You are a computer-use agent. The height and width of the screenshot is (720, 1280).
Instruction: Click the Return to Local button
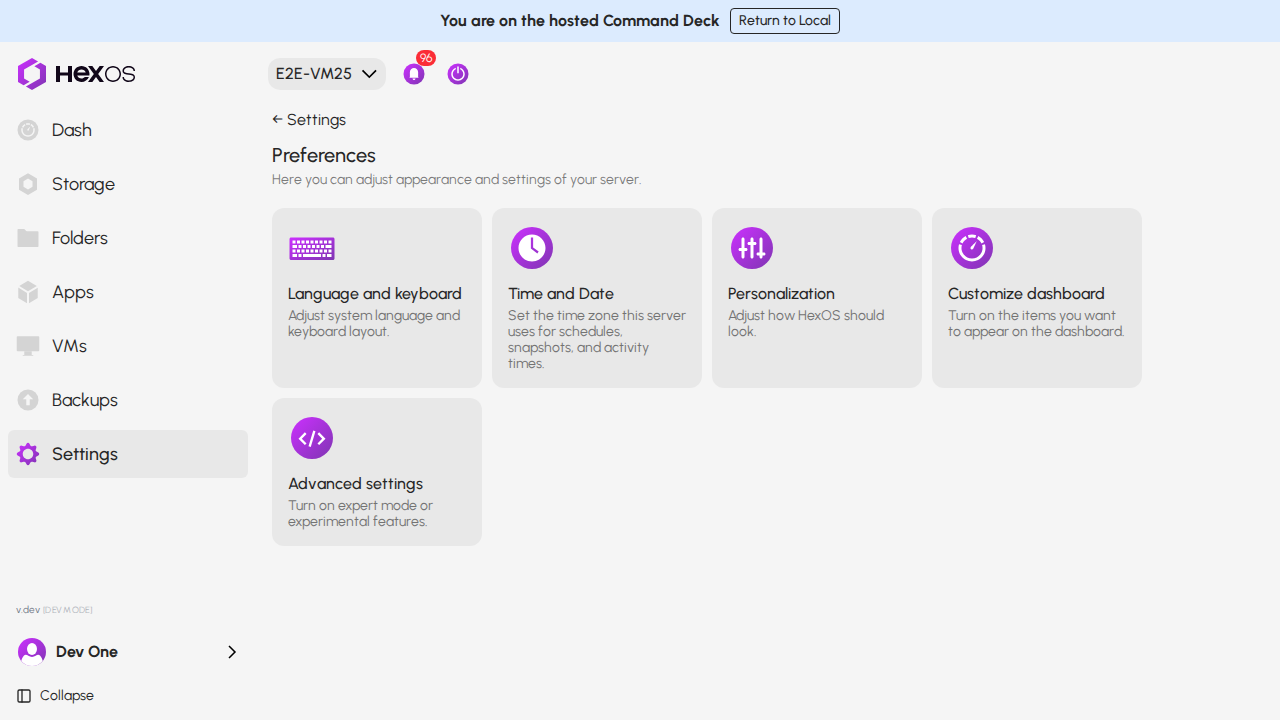785,21
